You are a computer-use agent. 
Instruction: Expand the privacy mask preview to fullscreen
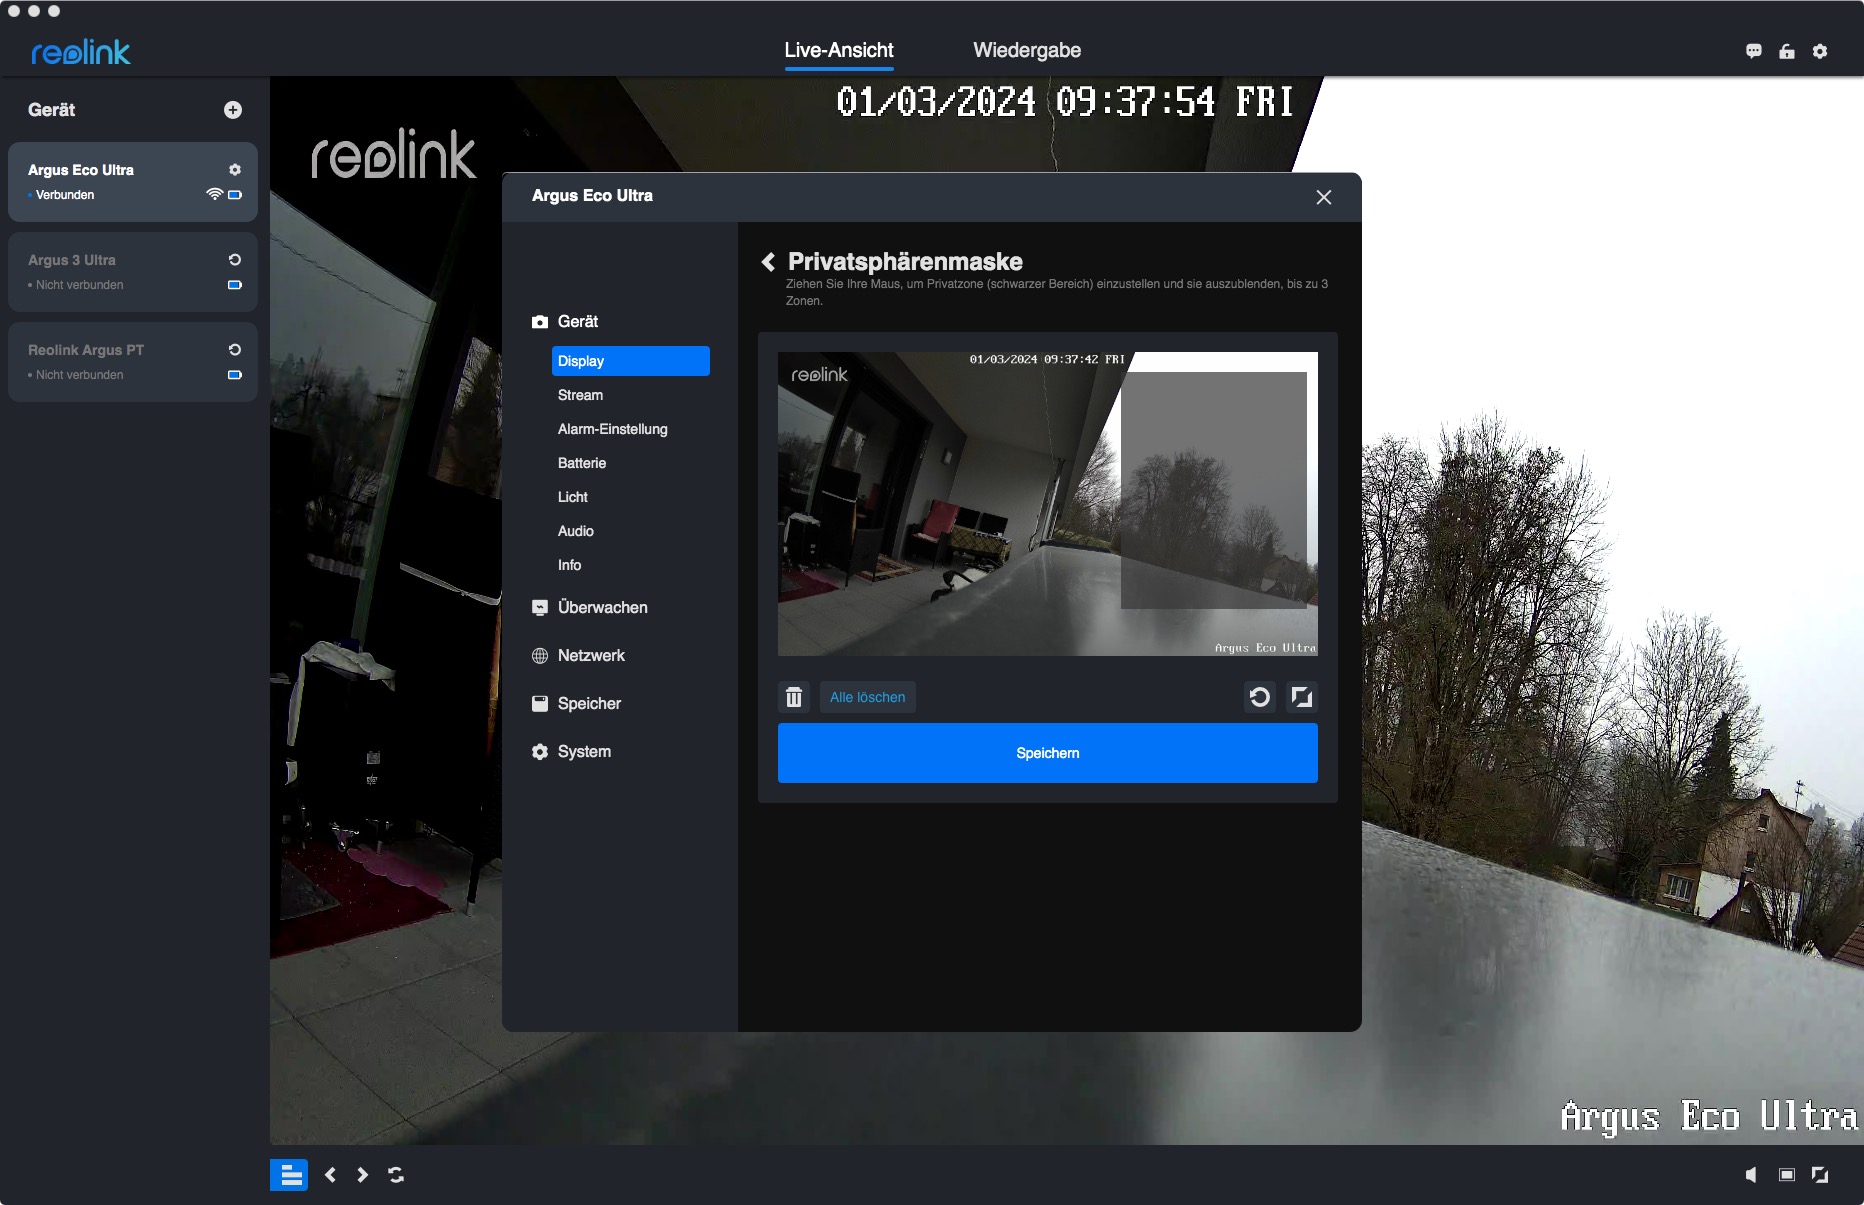(1301, 697)
